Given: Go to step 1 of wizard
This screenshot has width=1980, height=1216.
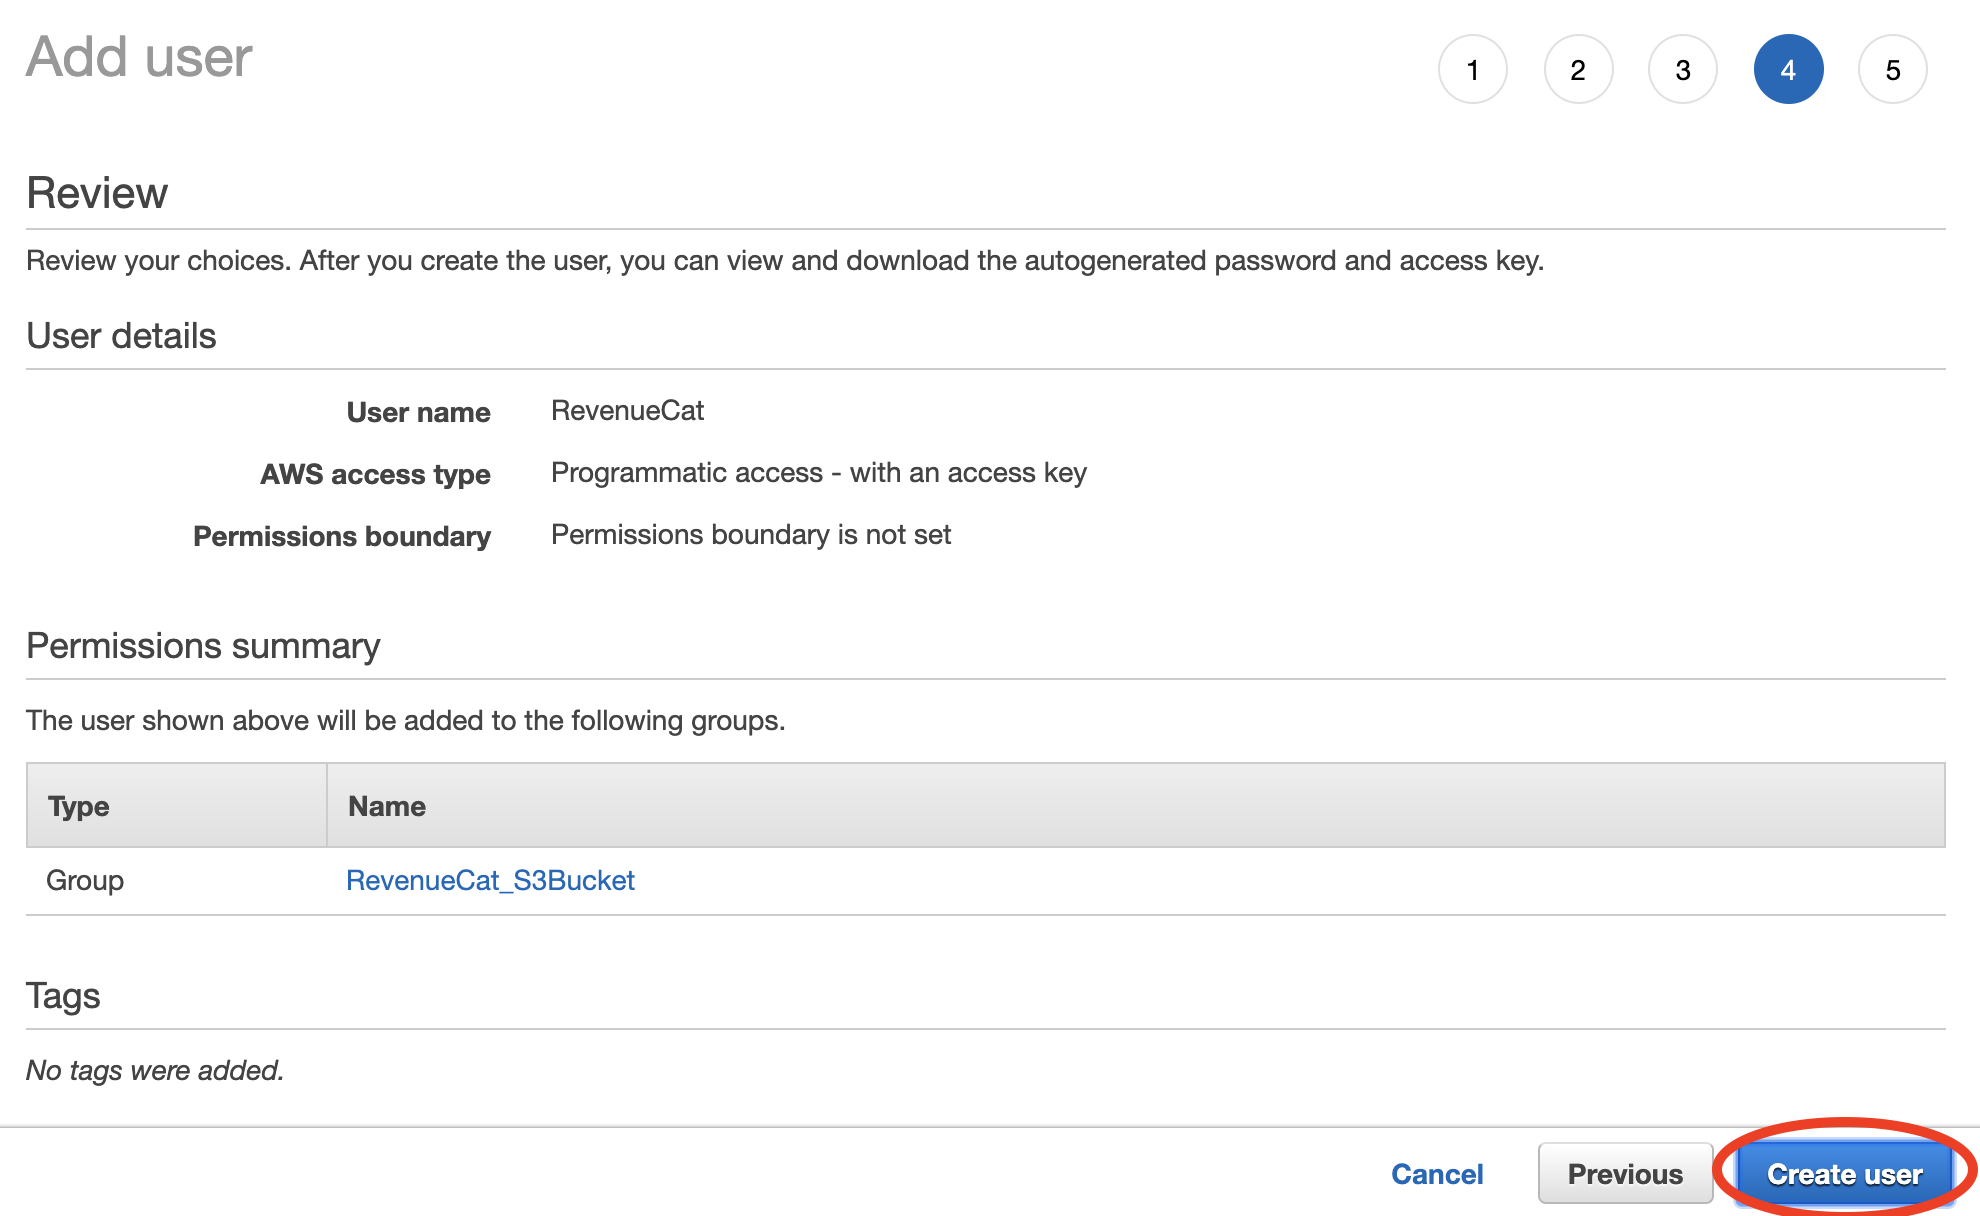Looking at the screenshot, I should click(1472, 70).
